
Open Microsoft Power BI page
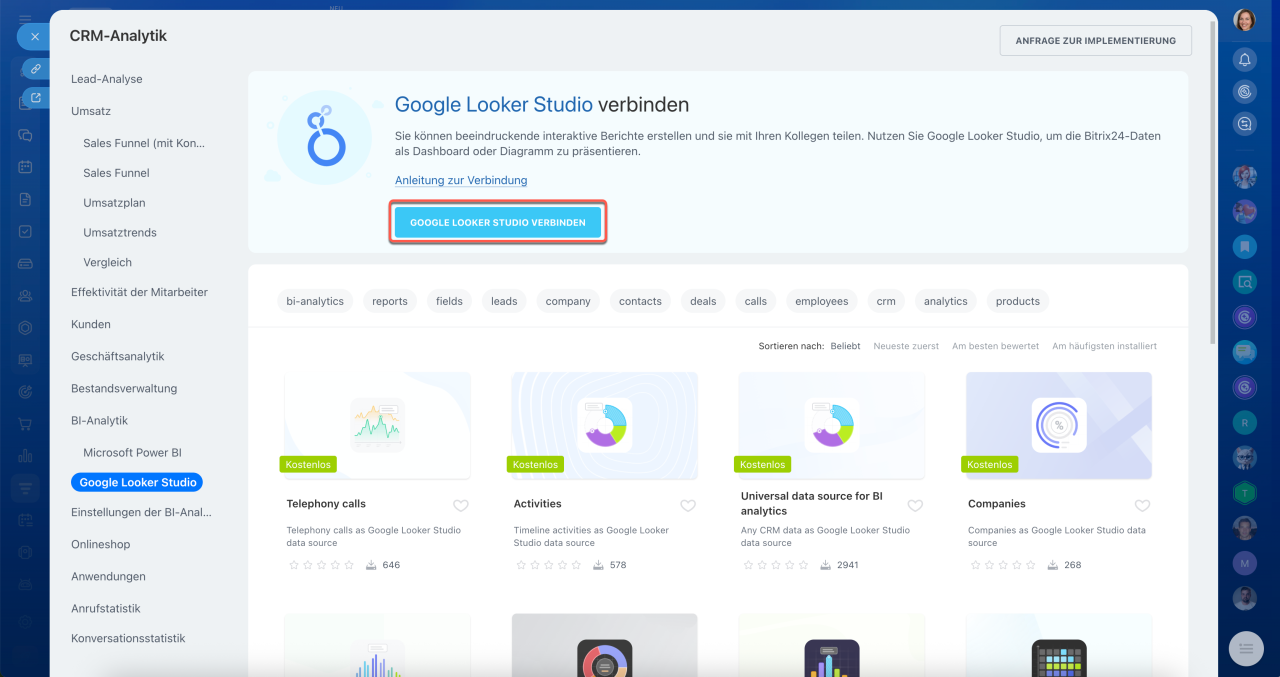[132, 452]
